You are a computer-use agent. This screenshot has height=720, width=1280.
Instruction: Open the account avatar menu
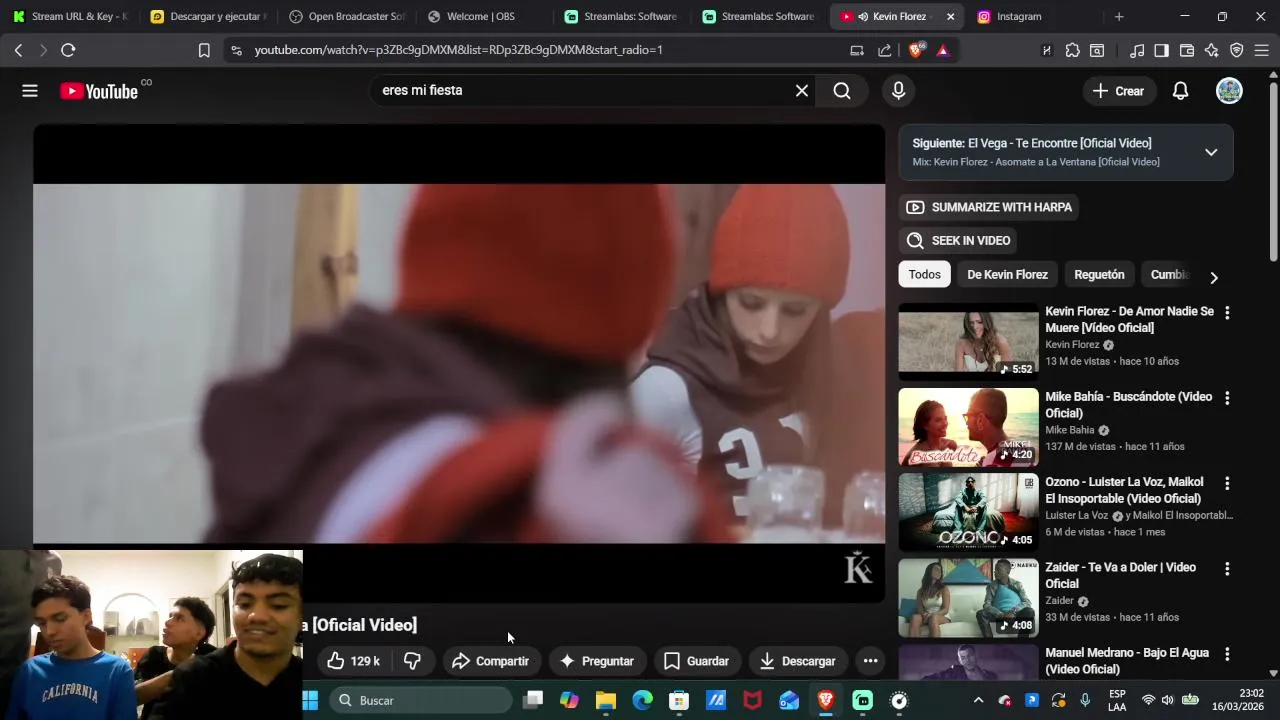point(1229,91)
